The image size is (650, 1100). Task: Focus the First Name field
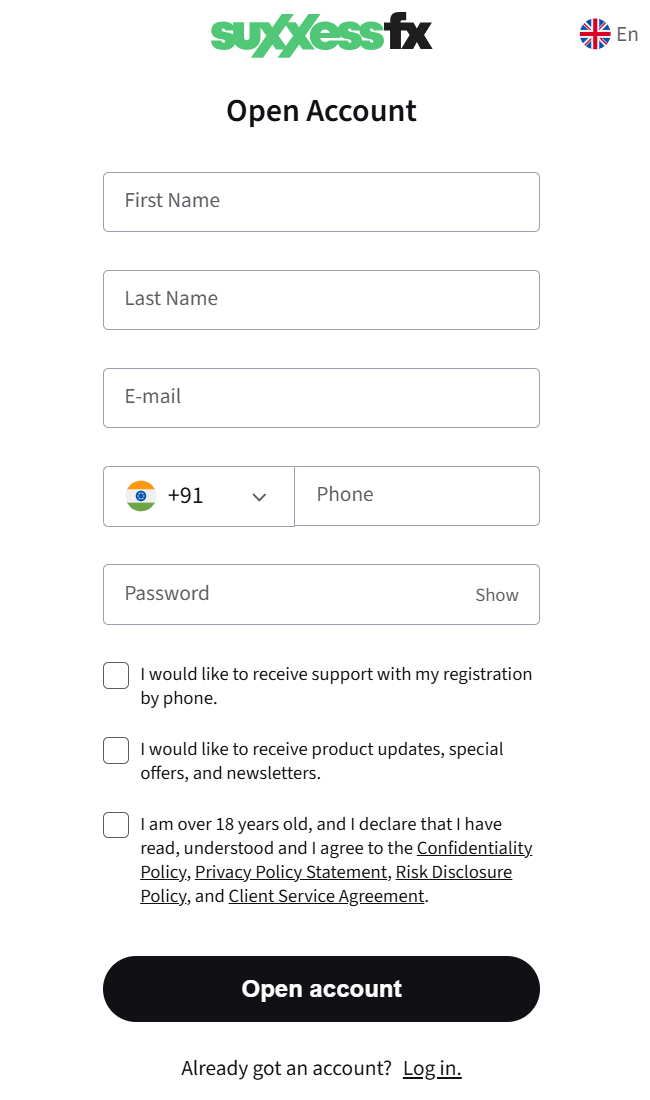click(321, 202)
